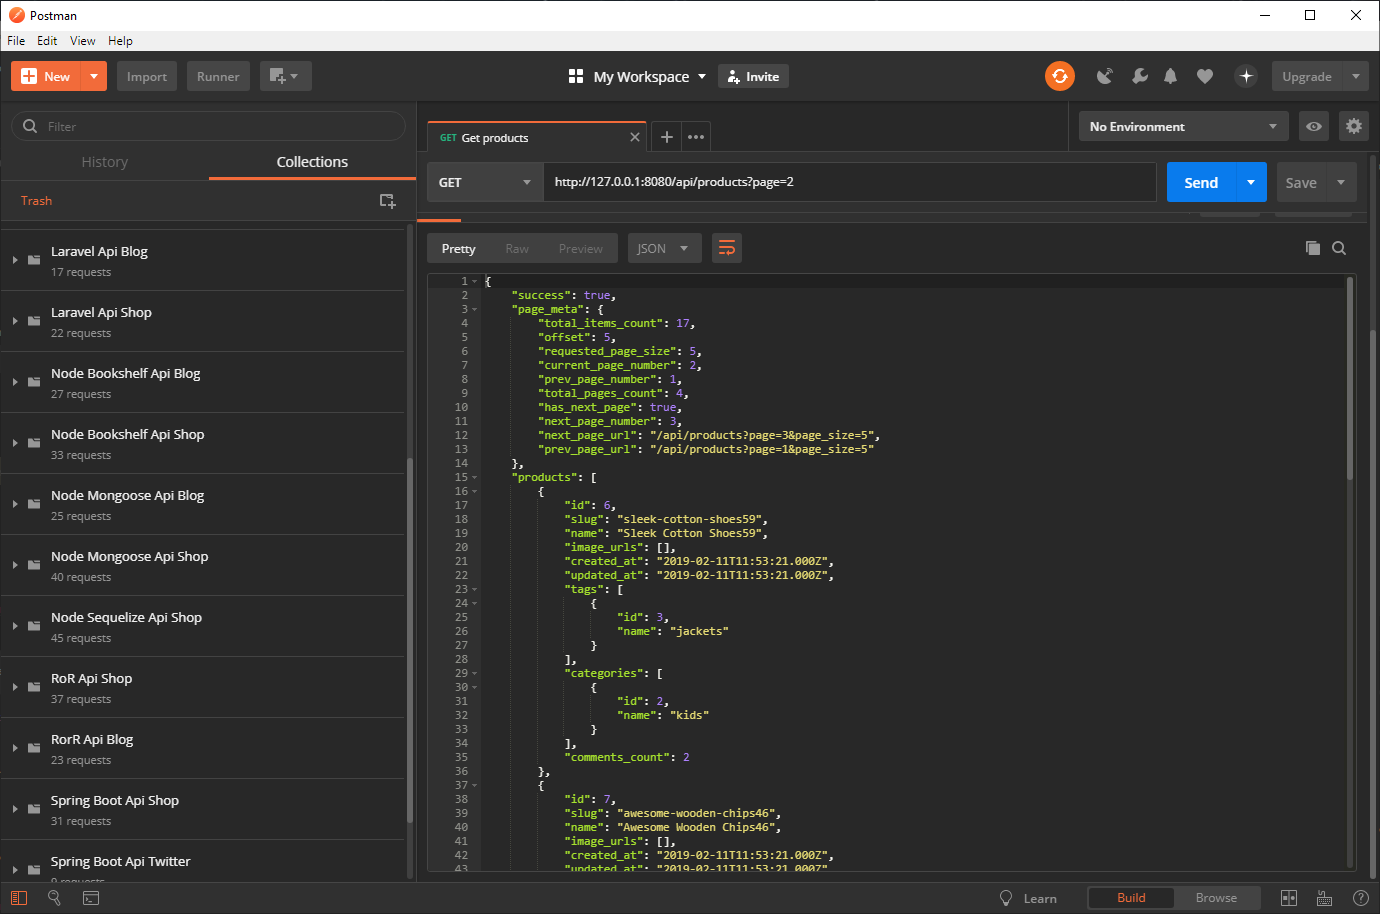This screenshot has height=914, width=1380.
Task: Add a new request tab
Action: click(x=667, y=137)
